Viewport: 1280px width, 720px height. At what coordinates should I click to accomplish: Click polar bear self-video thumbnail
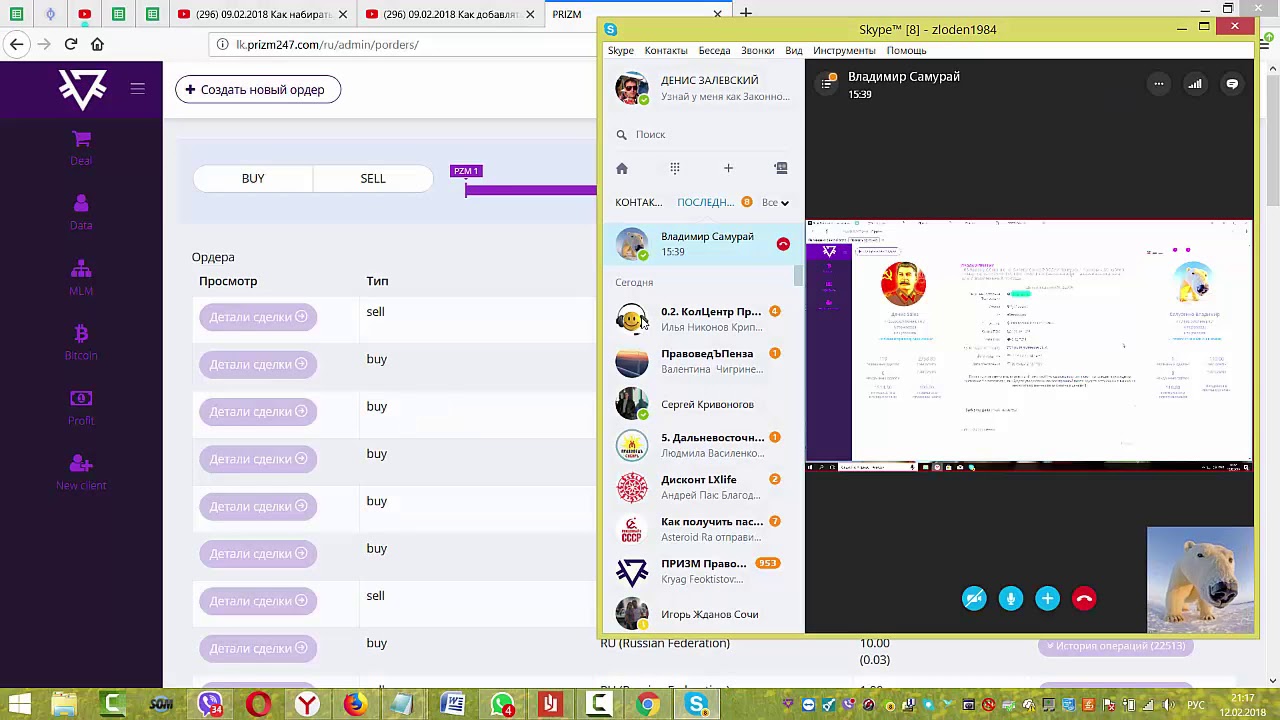tap(1200, 580)
